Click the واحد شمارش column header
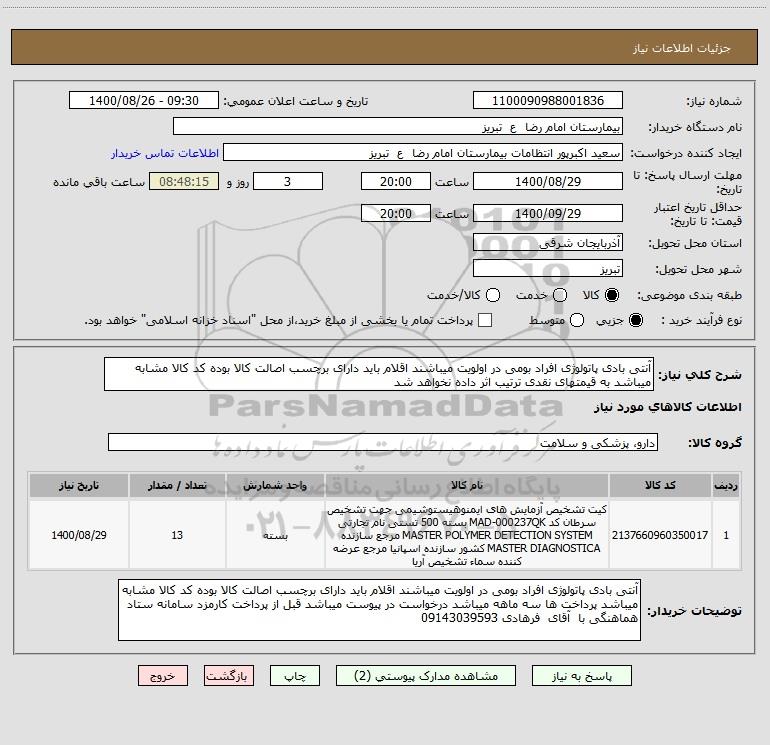Image resolution: width=770 pixels, height=745 pixels. point(275,485)
